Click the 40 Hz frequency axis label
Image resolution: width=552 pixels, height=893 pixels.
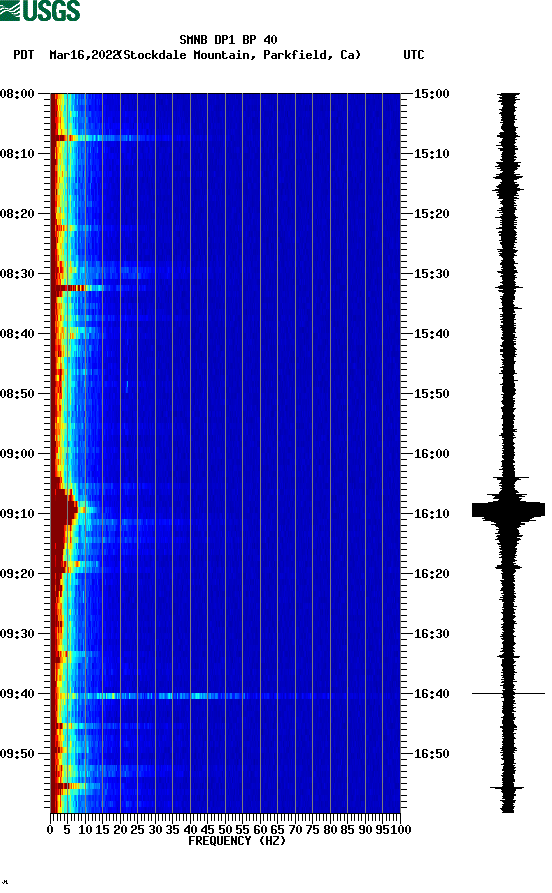(x=190, y=830)
